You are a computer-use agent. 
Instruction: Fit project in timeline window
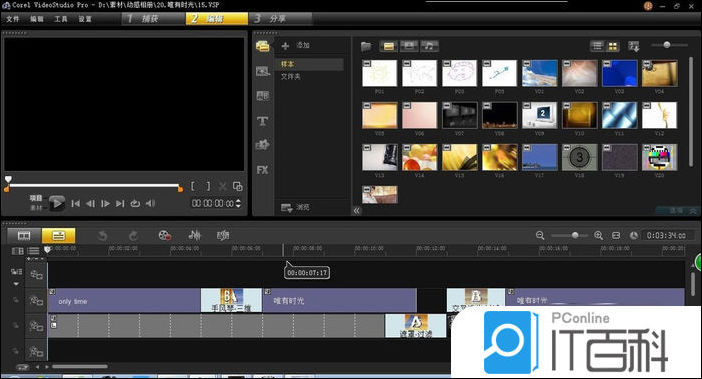point(616,235)
